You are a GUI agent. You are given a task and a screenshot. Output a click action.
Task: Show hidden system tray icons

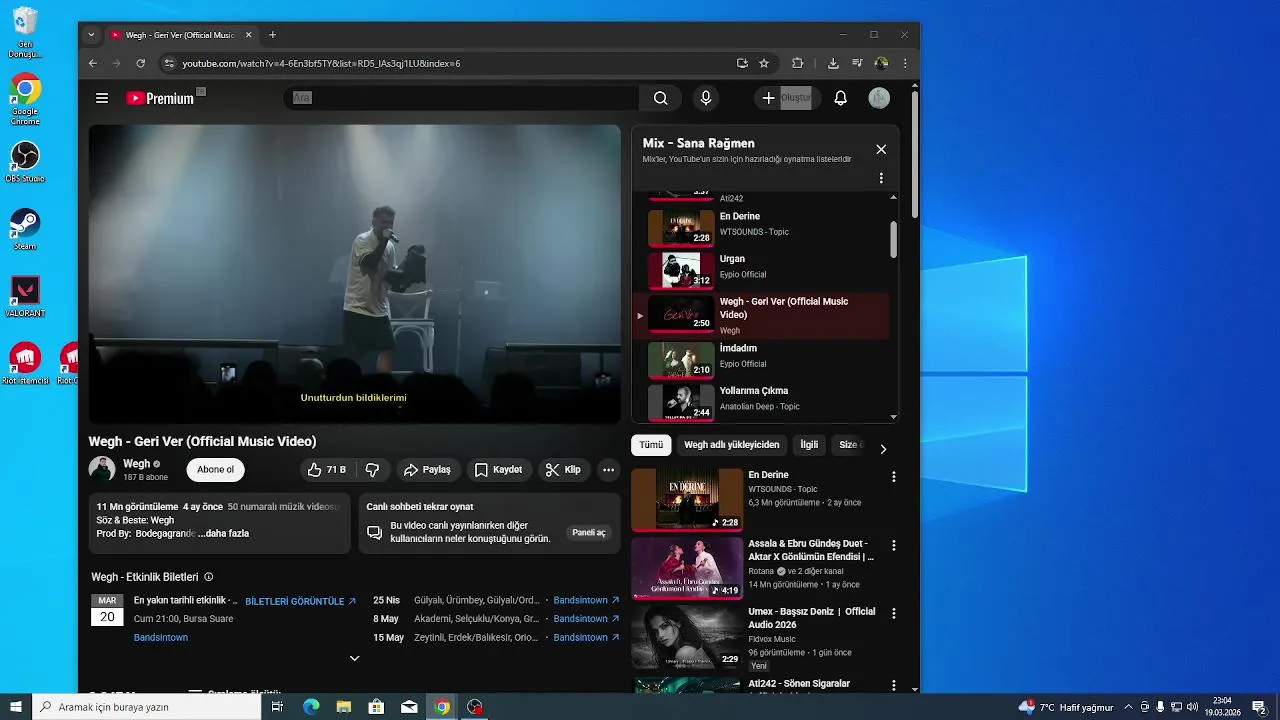point(1128,707)
